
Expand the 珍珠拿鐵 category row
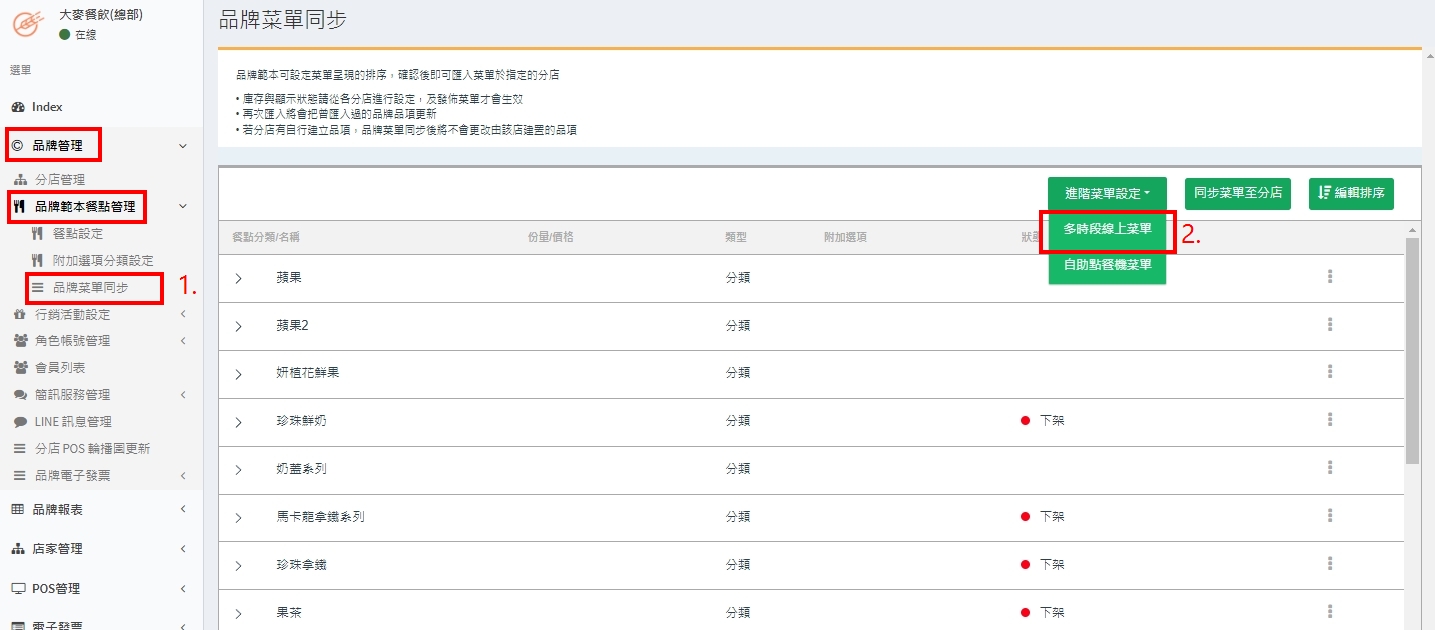tap(238, 565)
